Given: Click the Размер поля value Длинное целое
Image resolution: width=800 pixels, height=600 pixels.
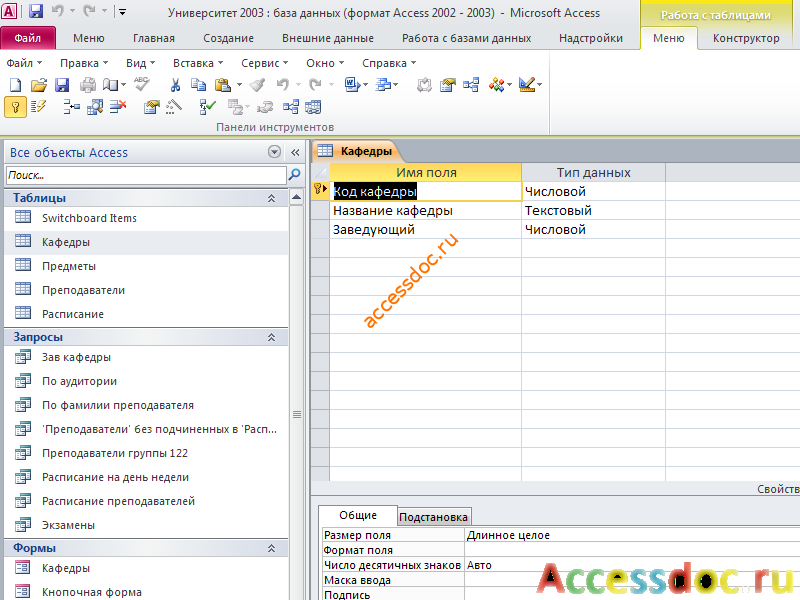Looking at the screenshot, I should (633, 535).
